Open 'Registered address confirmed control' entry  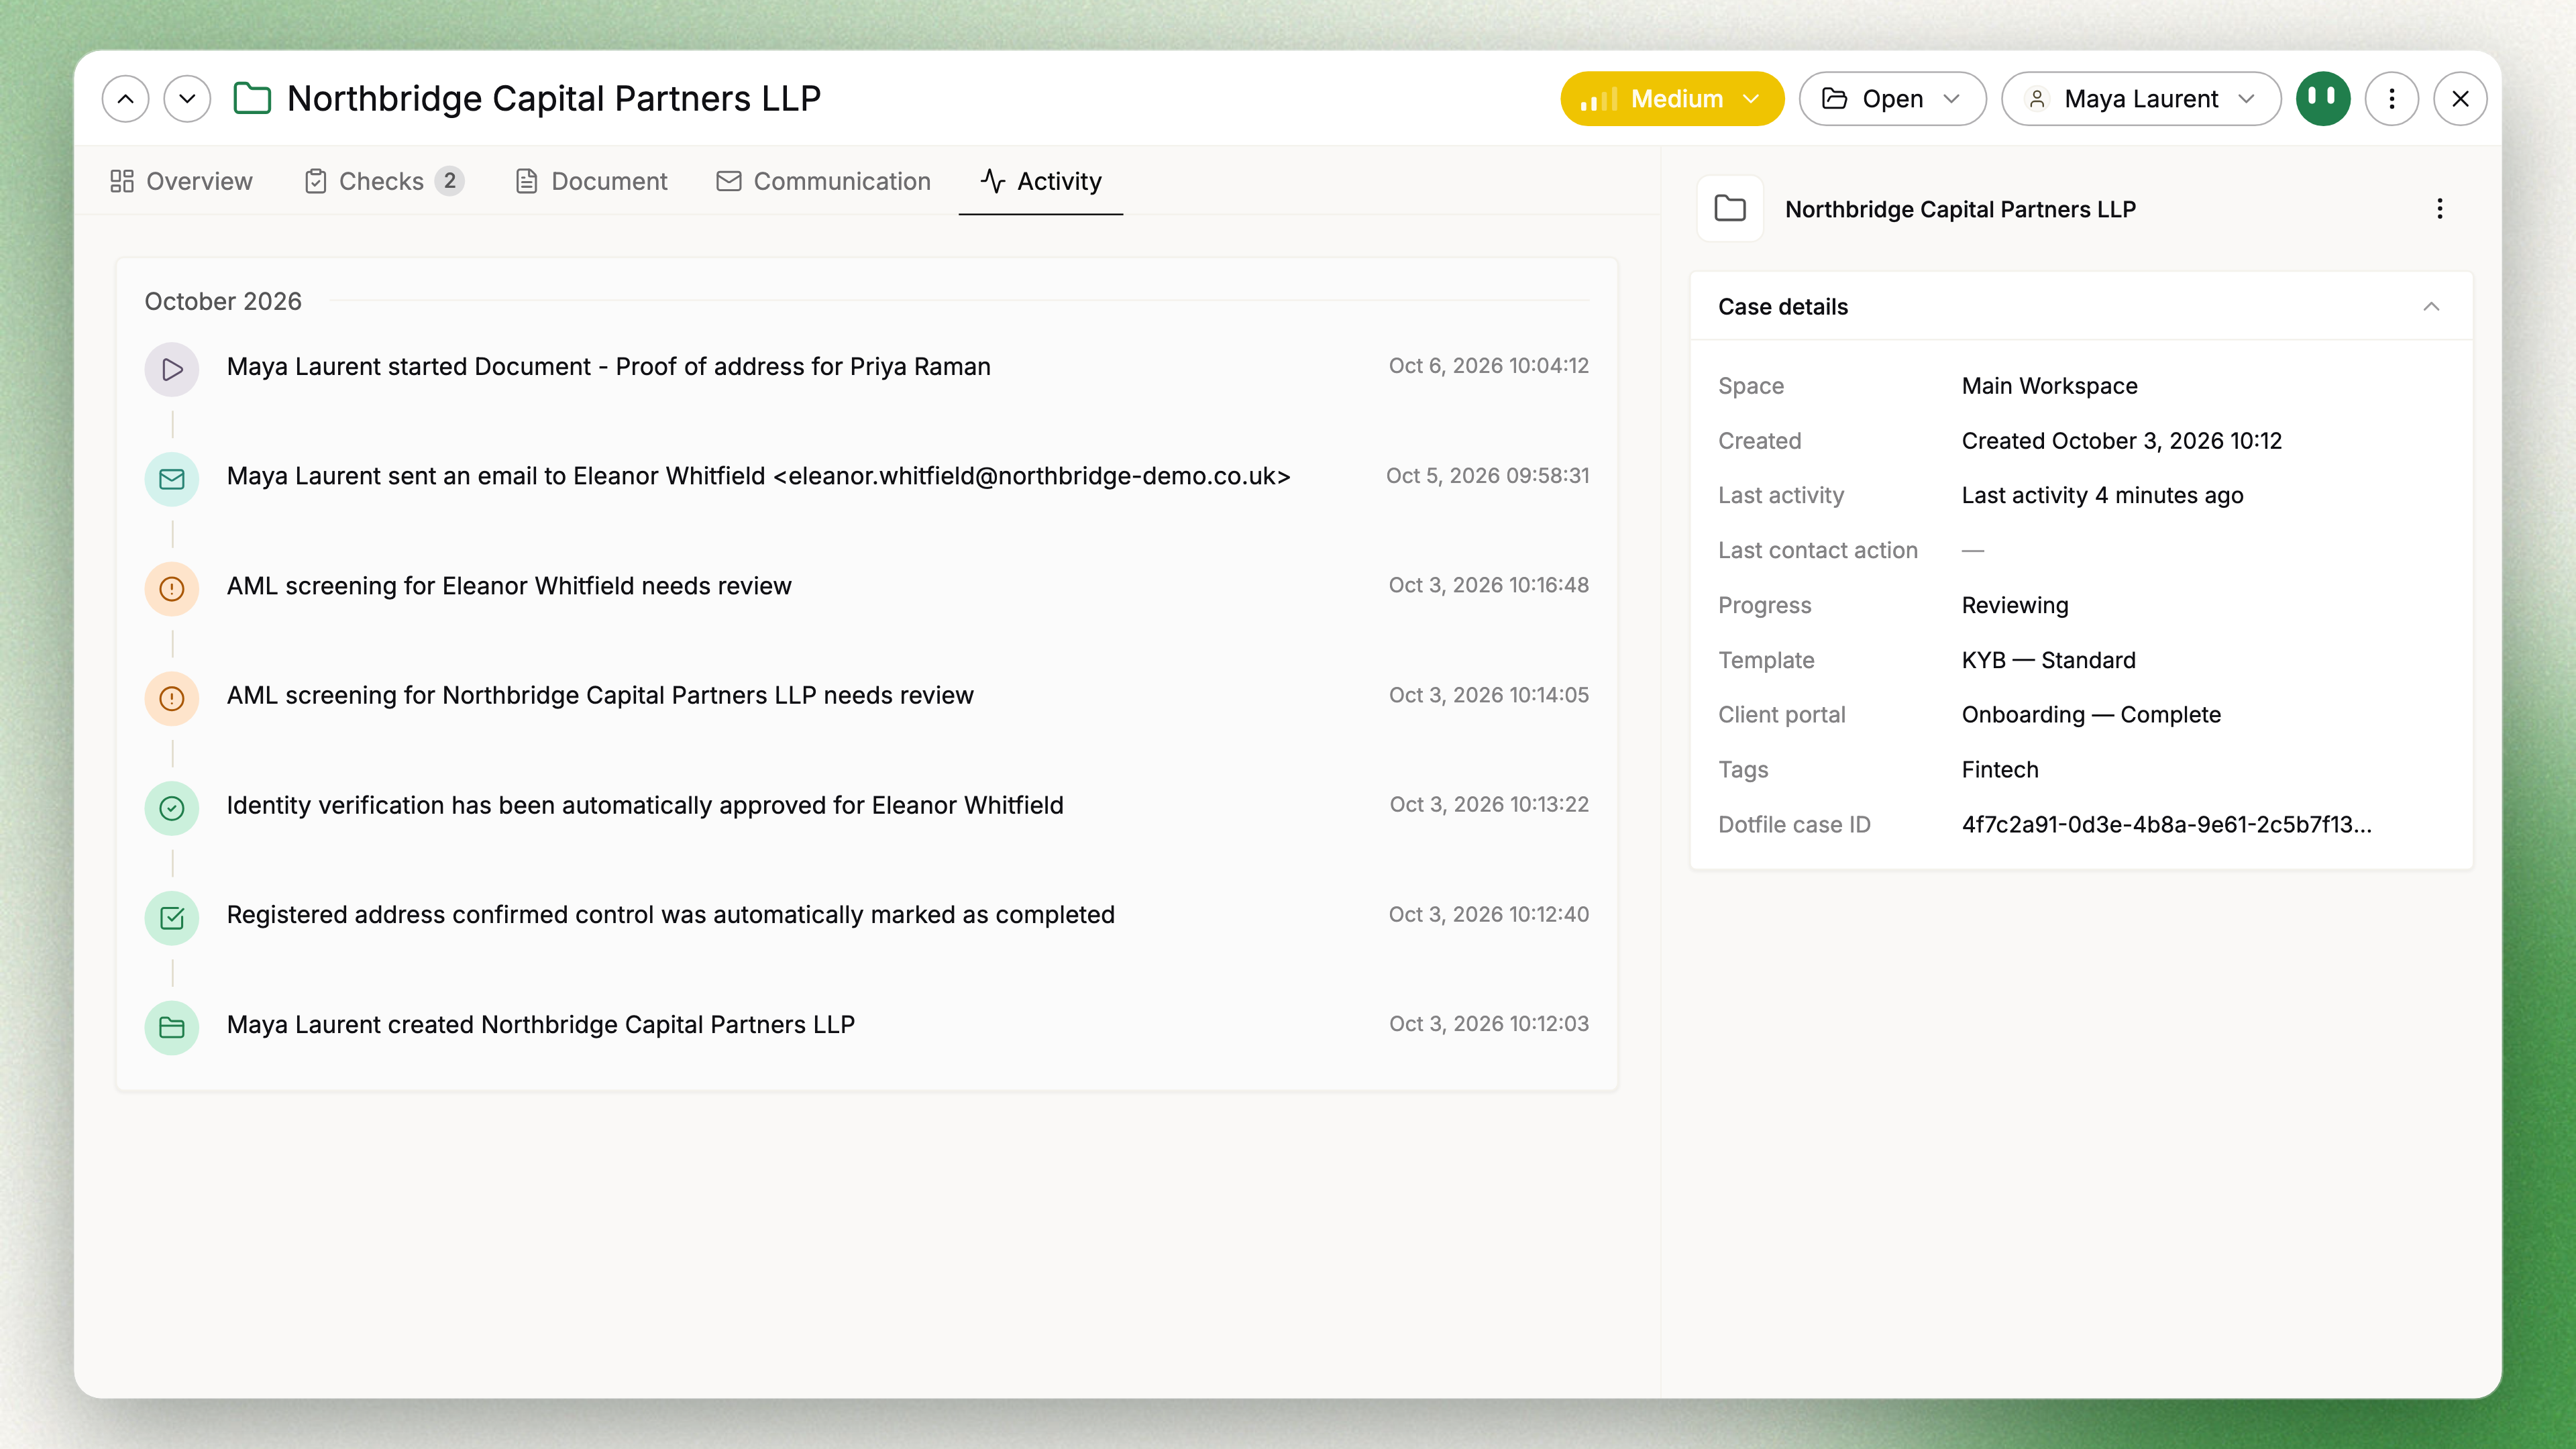click(x=670, y=915)
